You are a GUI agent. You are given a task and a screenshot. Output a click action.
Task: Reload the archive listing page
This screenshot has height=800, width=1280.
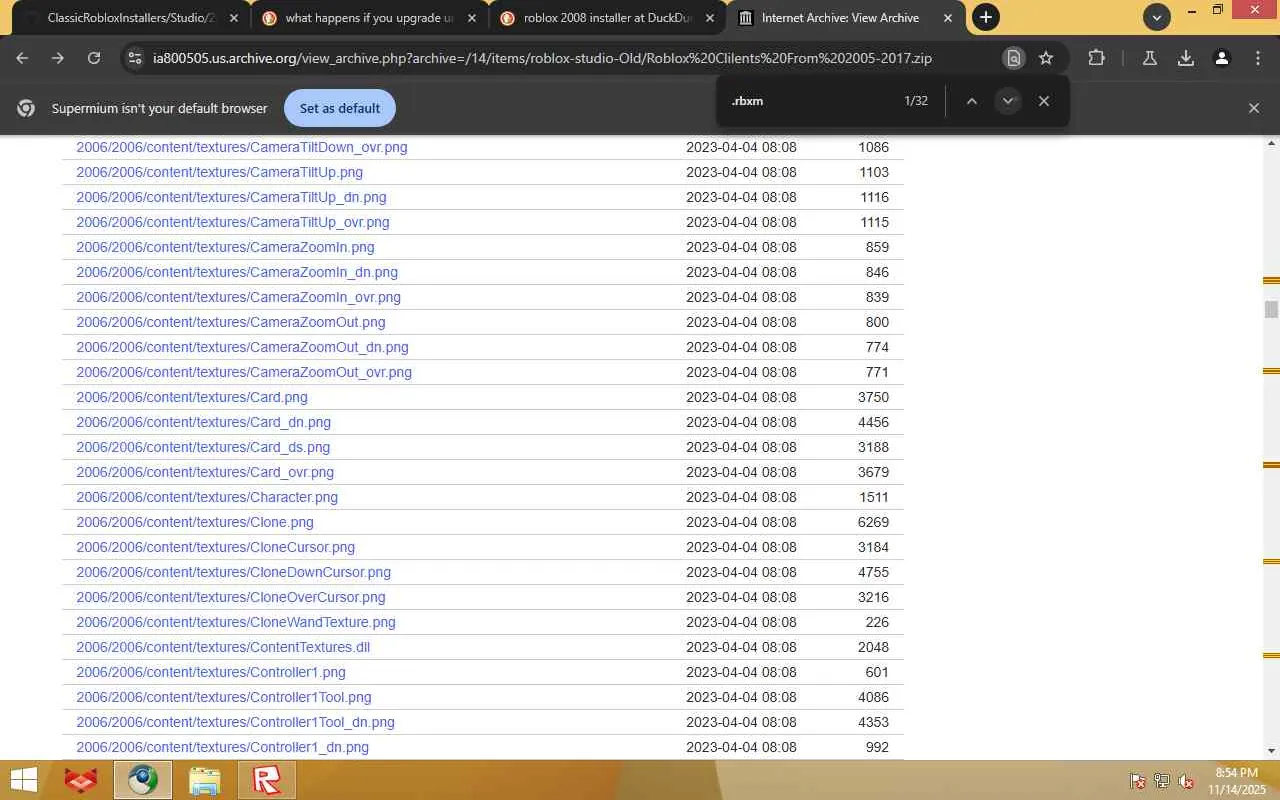(94, 58)
